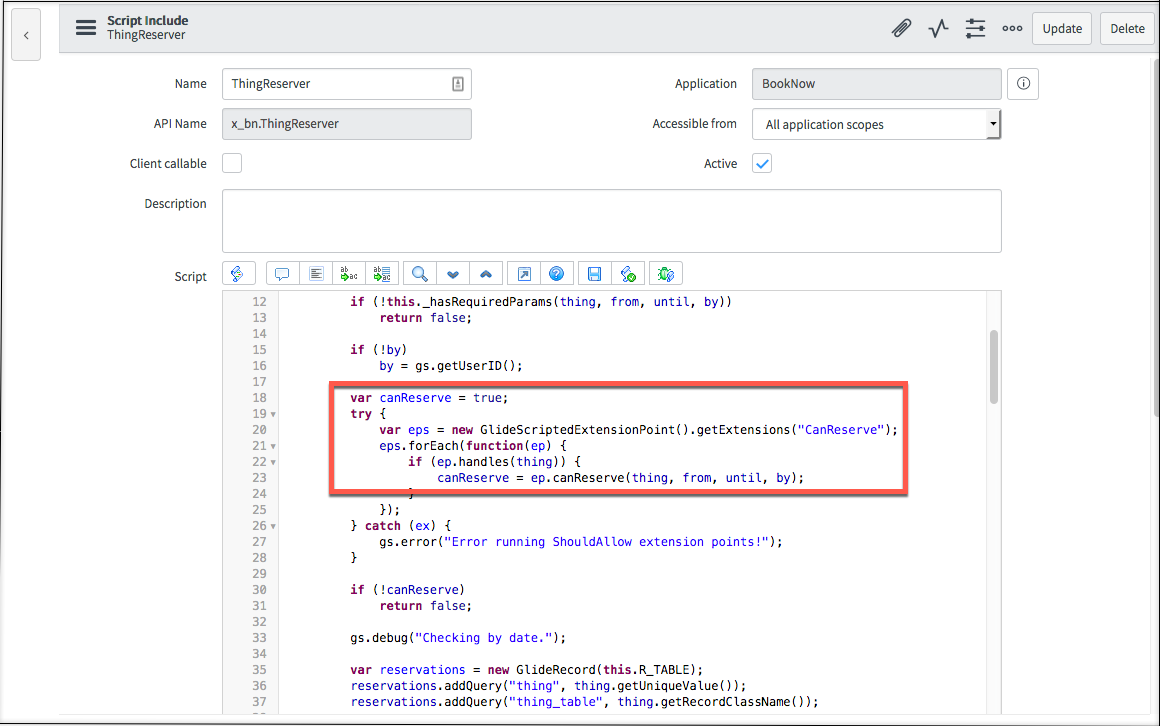Open the form context hamburger menu
The image size is (1160, 726).
pos(86,28)
